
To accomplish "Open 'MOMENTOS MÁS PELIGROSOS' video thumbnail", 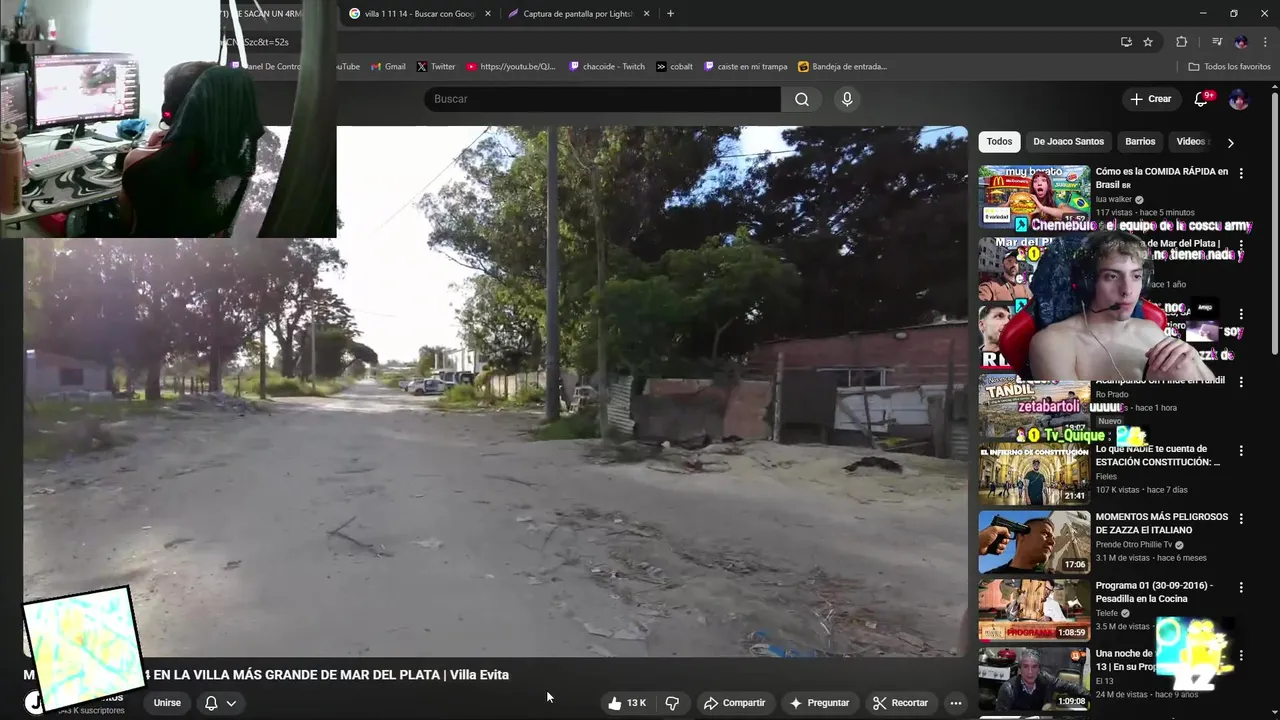I will pyautogui.click(x=1034, y=542).
